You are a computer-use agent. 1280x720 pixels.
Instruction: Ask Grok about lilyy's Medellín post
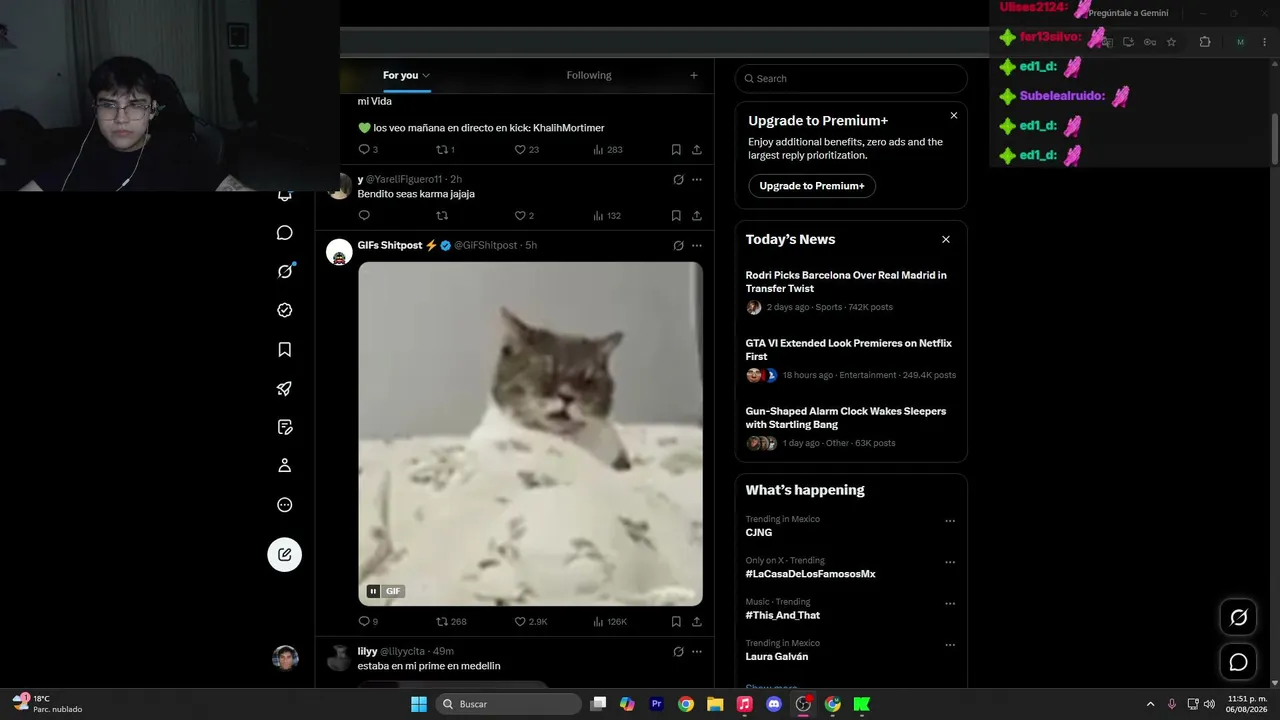pyautogui.click(x=678, y=652)
